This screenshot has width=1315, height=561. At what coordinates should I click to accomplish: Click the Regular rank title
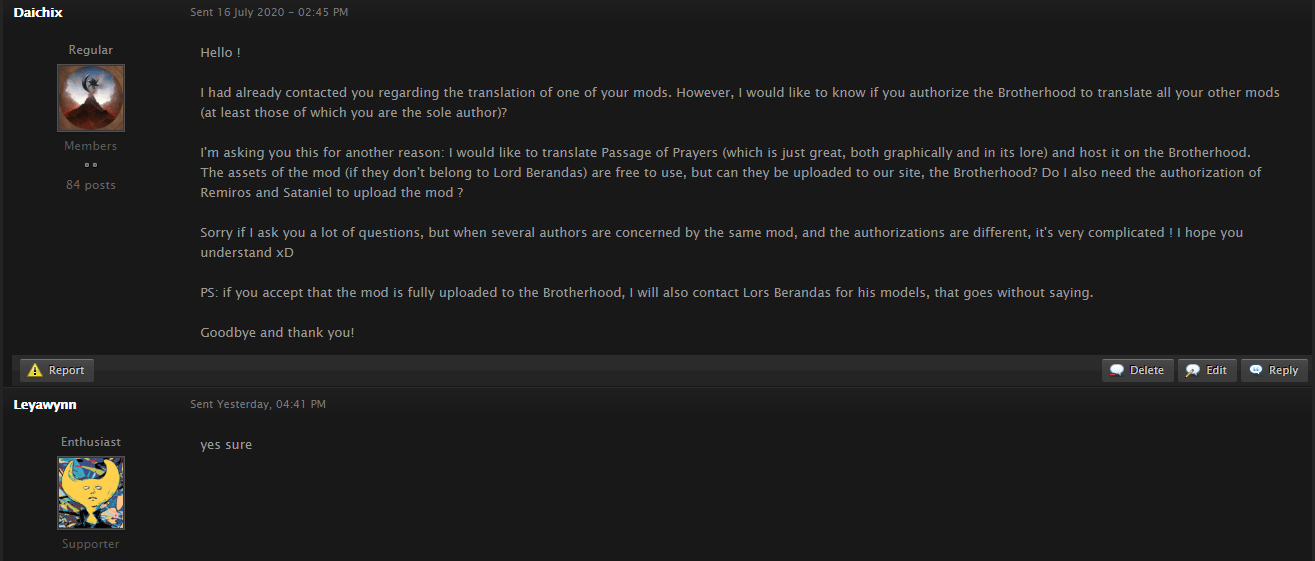tap(91, 50)
